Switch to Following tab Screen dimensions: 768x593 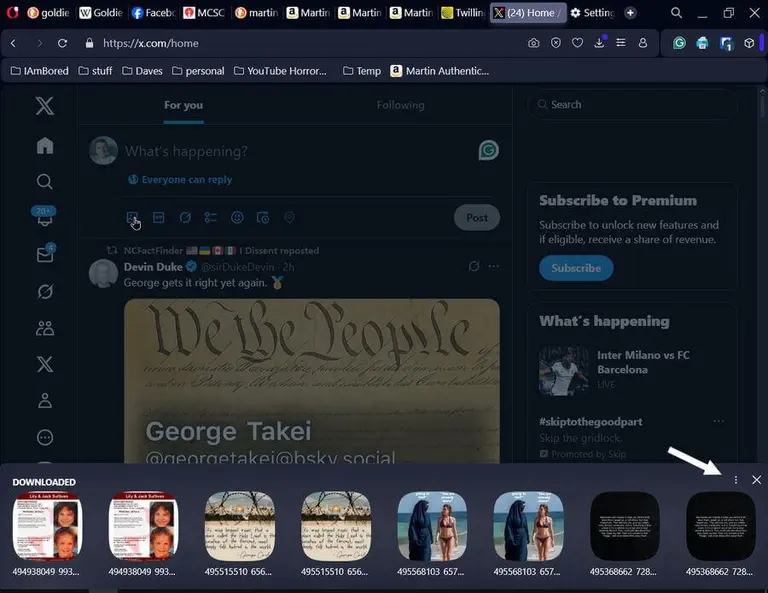click(x=401, y=105)
